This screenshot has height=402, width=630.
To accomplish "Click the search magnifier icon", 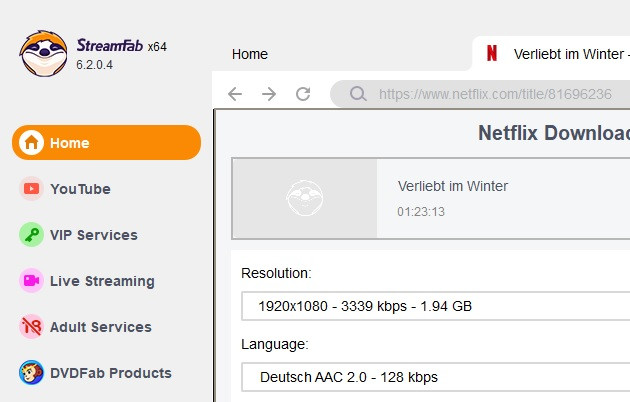I will tap(357, 95).
